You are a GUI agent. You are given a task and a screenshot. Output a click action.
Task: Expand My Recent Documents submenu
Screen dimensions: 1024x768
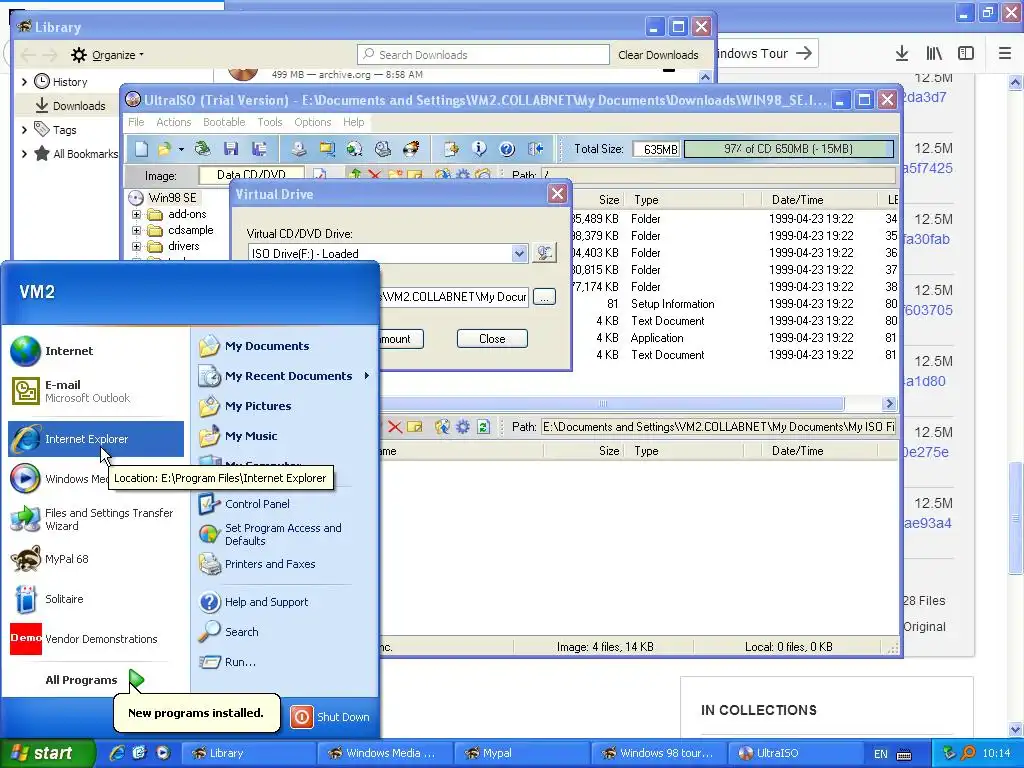[x=366, y=376]
